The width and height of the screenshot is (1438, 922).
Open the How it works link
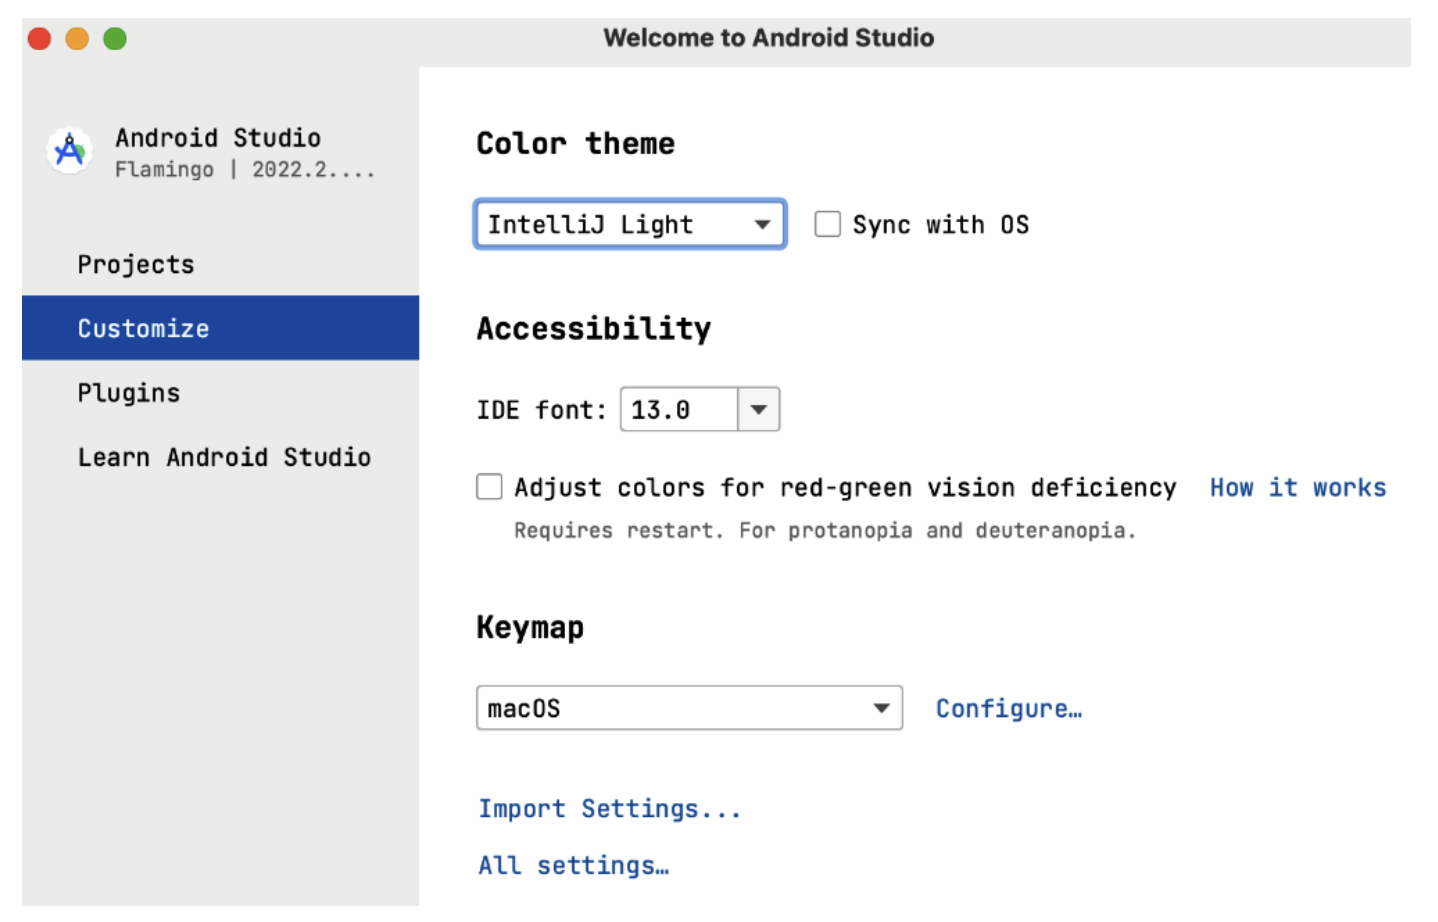point(1297,487)
